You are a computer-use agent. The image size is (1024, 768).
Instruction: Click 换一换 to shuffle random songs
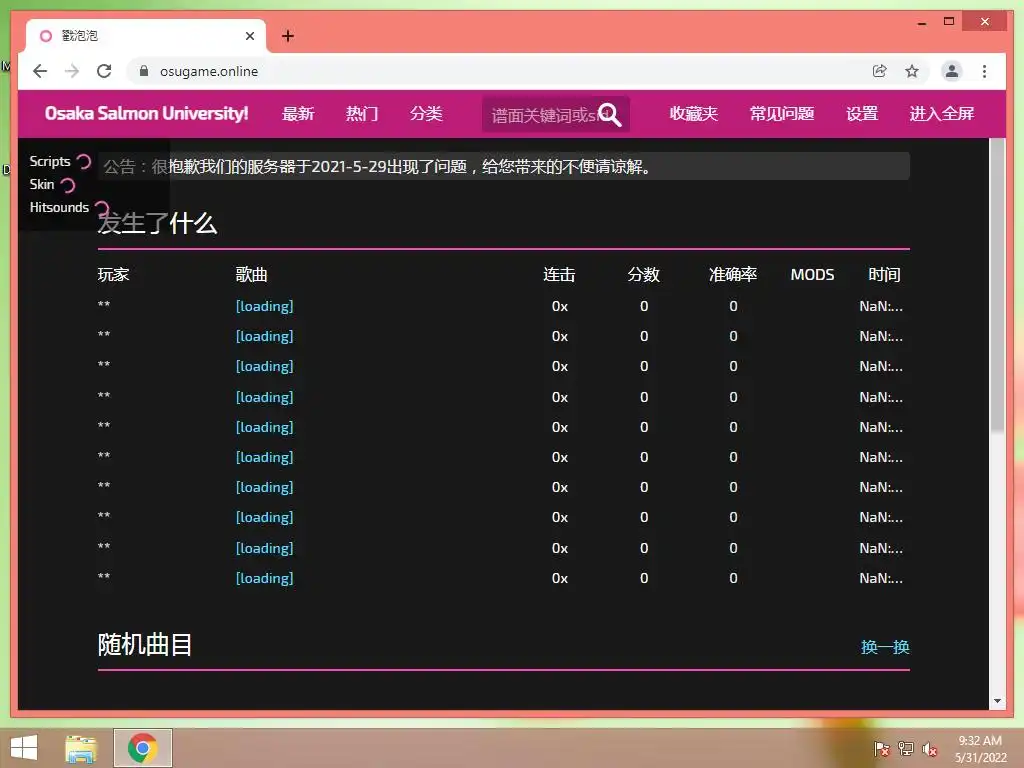(x=885, y=647)
